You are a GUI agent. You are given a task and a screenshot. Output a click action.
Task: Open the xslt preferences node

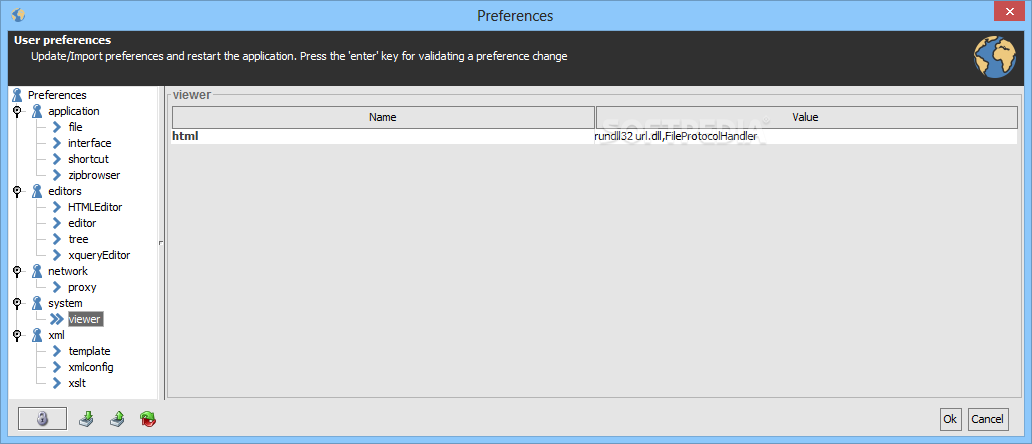click(76, 383)
